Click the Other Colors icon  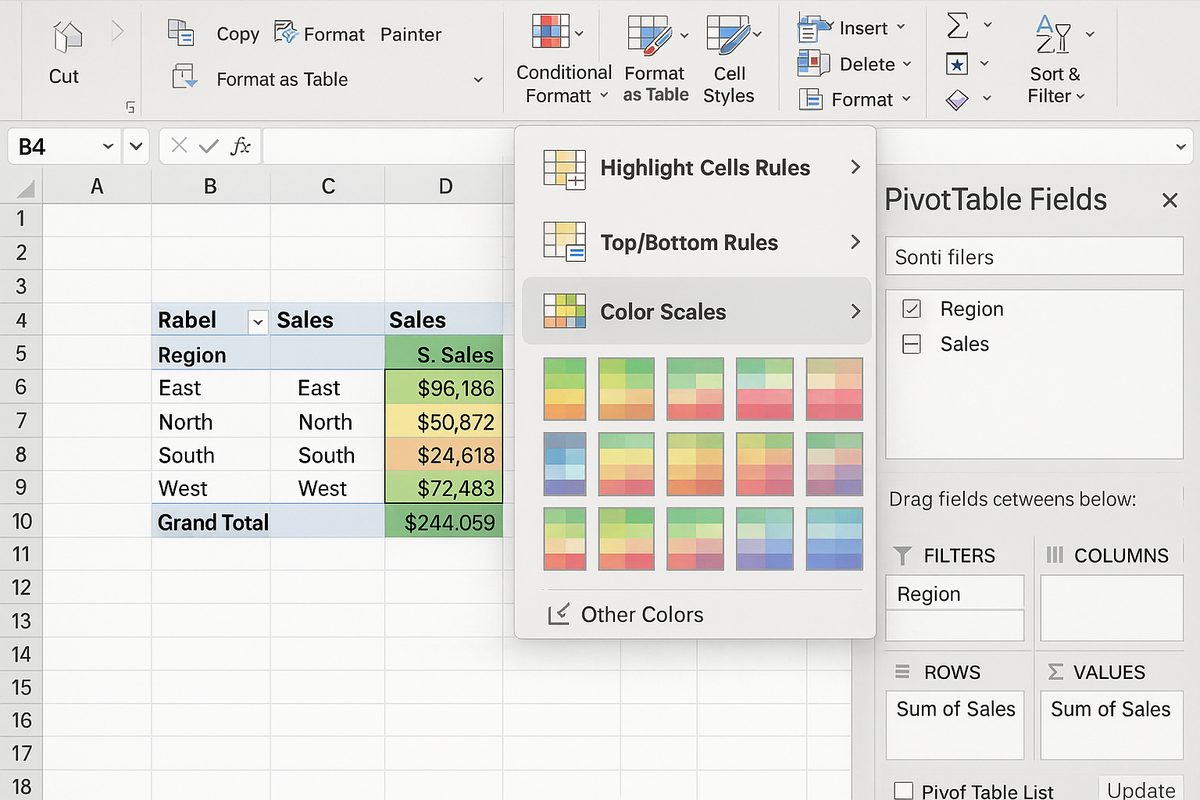point(558,613)
